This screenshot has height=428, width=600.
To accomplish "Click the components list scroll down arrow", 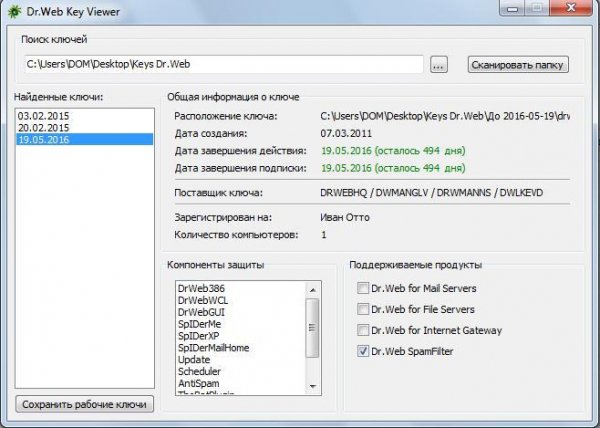I will click(313, 386).
